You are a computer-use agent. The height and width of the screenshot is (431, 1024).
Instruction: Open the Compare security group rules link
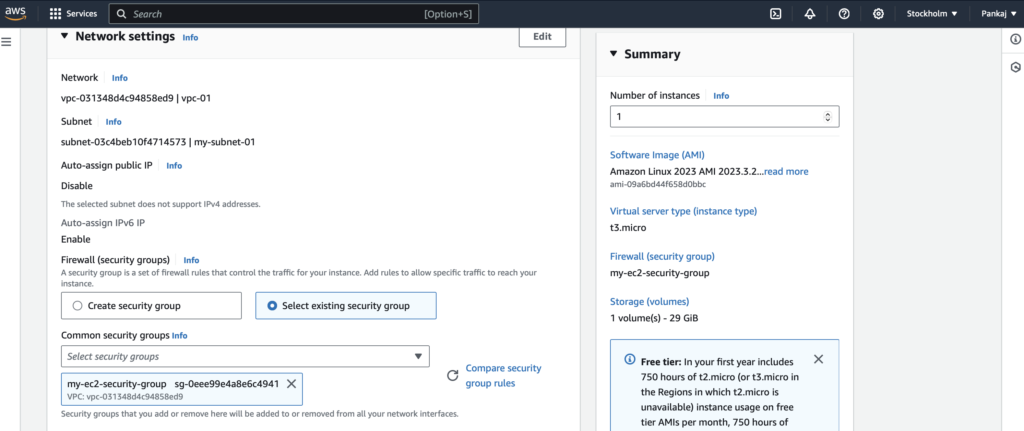point(504,375)
